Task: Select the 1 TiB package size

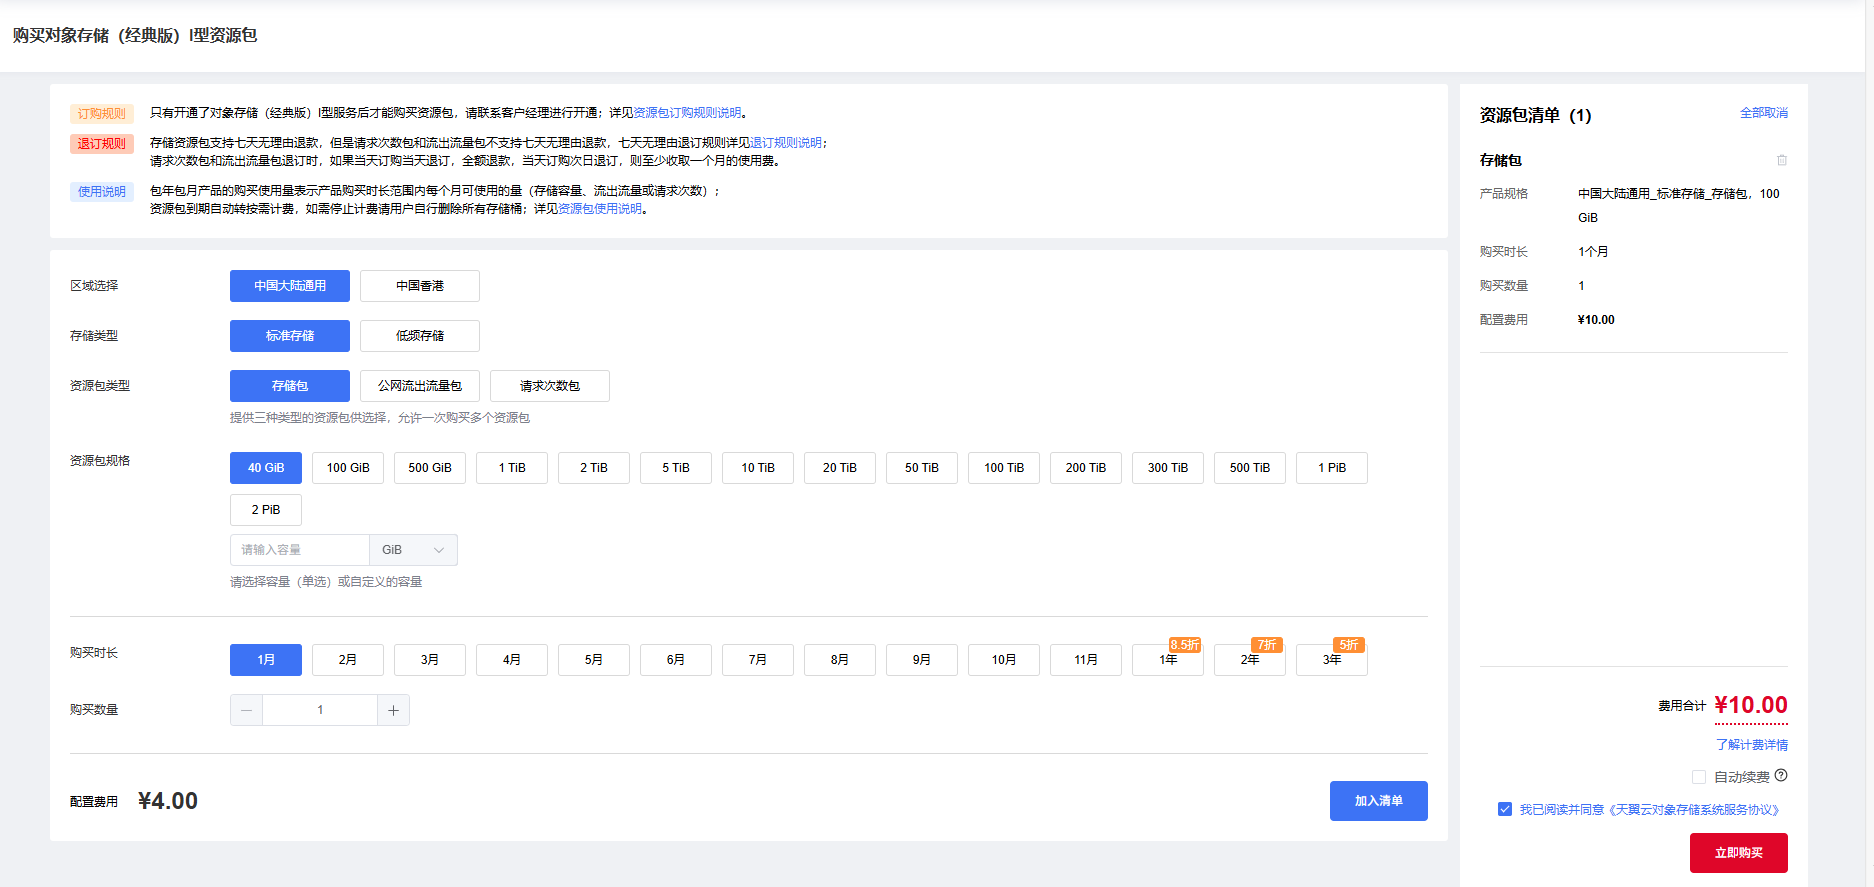Action: click(x=512, y=468)
